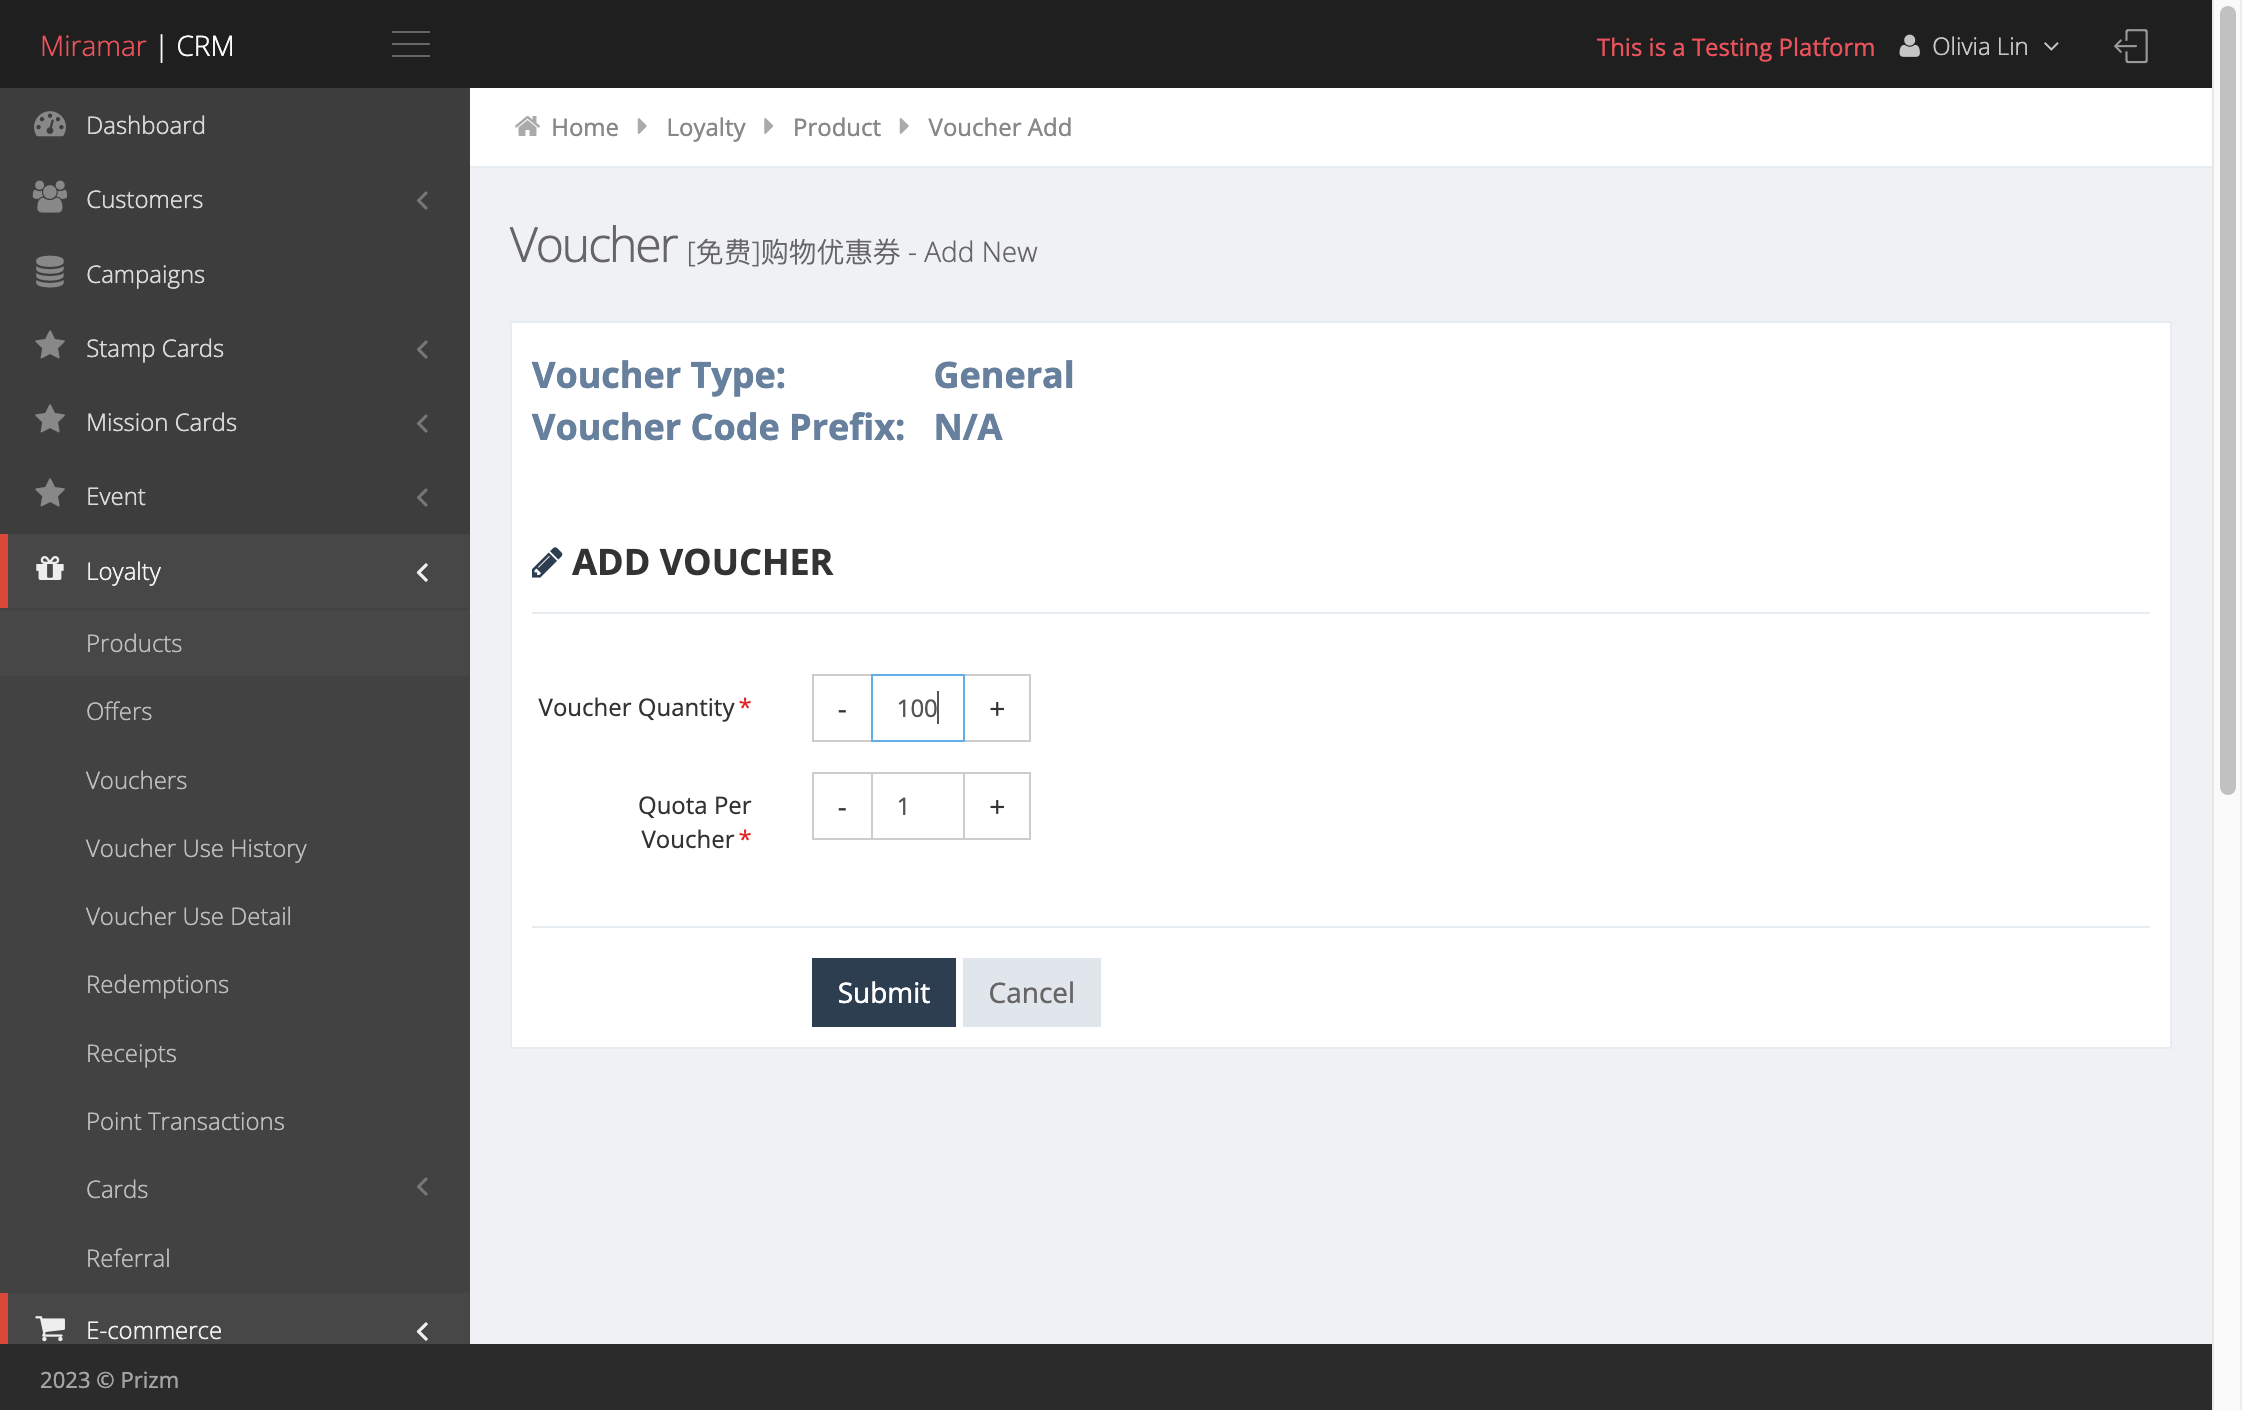Image resolution: width=2242 pixels, height=1410 pixels.
Task: Expand the Event menu chevron
Action: (423, 497)
